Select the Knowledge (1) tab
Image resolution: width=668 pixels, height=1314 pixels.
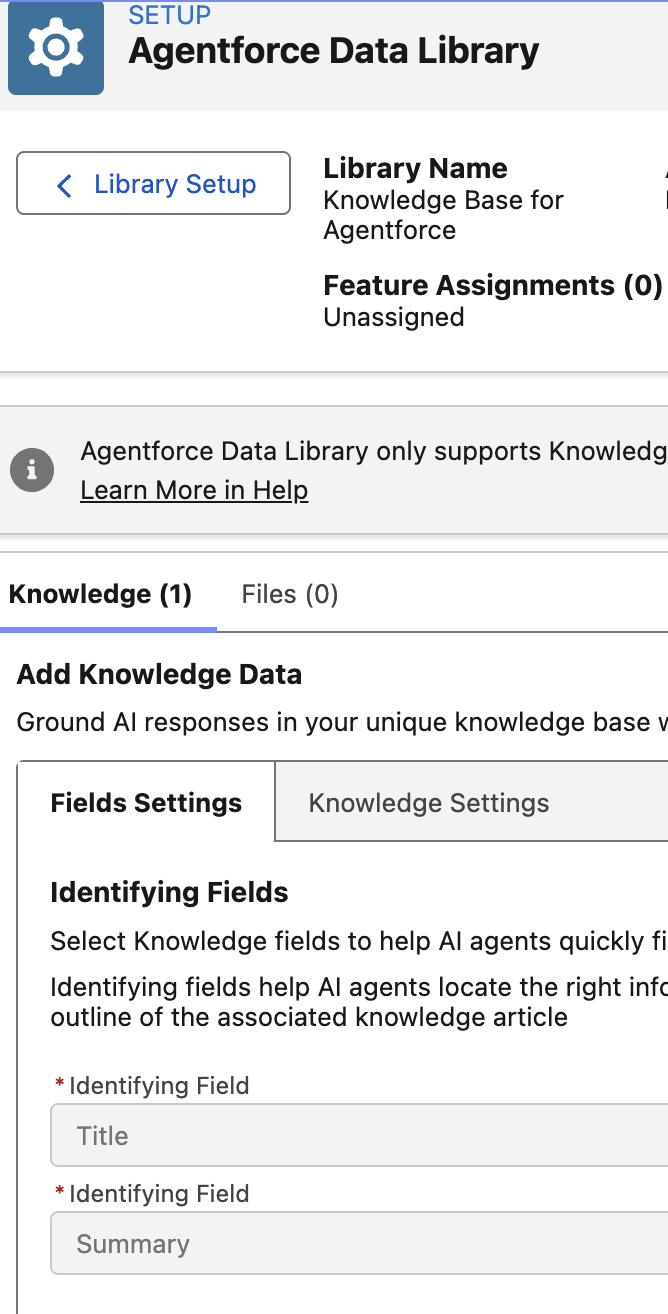coord(100,594)
